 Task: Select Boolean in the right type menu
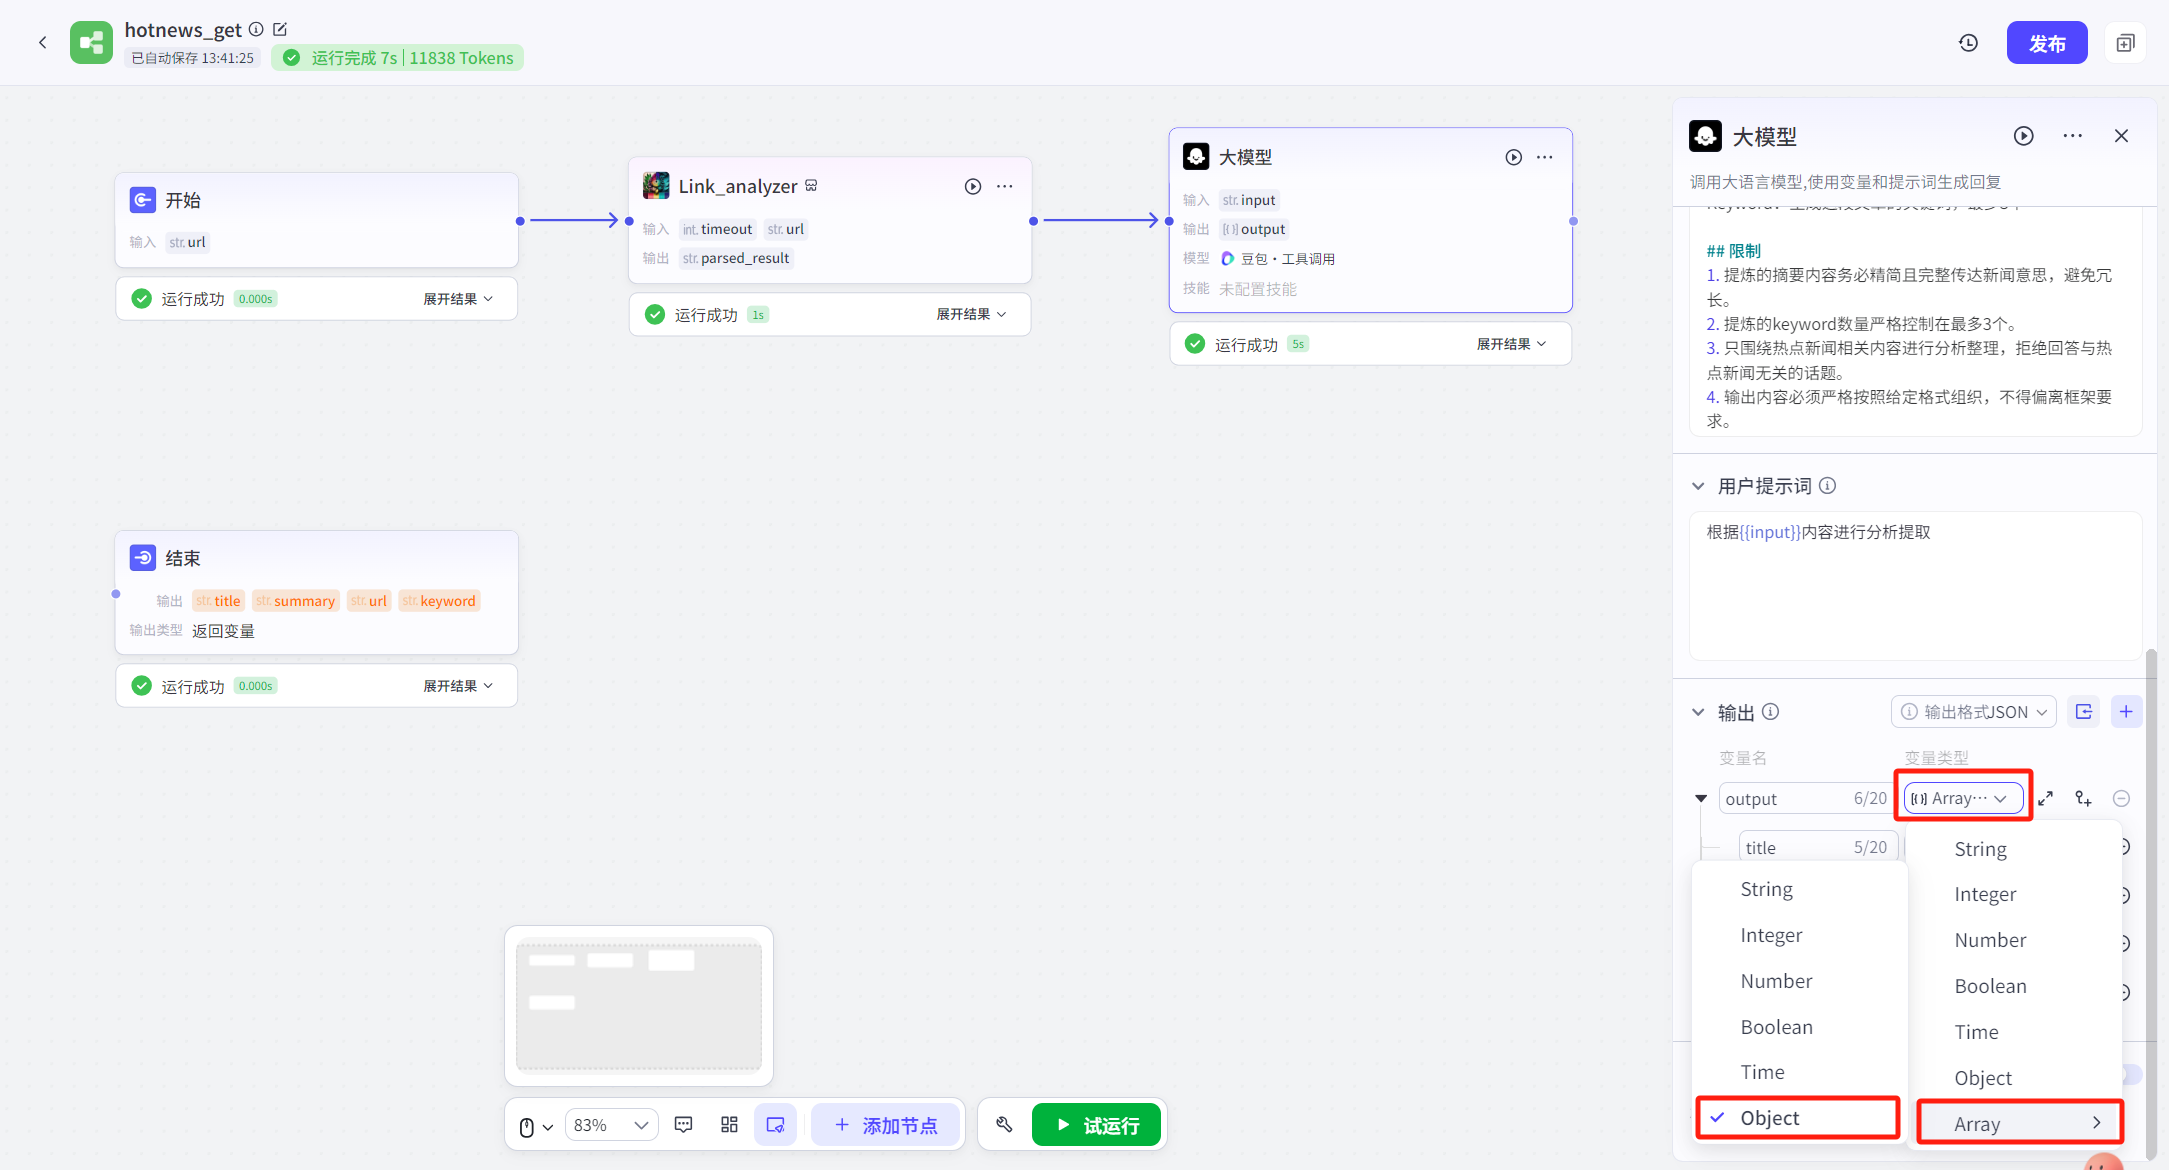tap(1990, 986)
